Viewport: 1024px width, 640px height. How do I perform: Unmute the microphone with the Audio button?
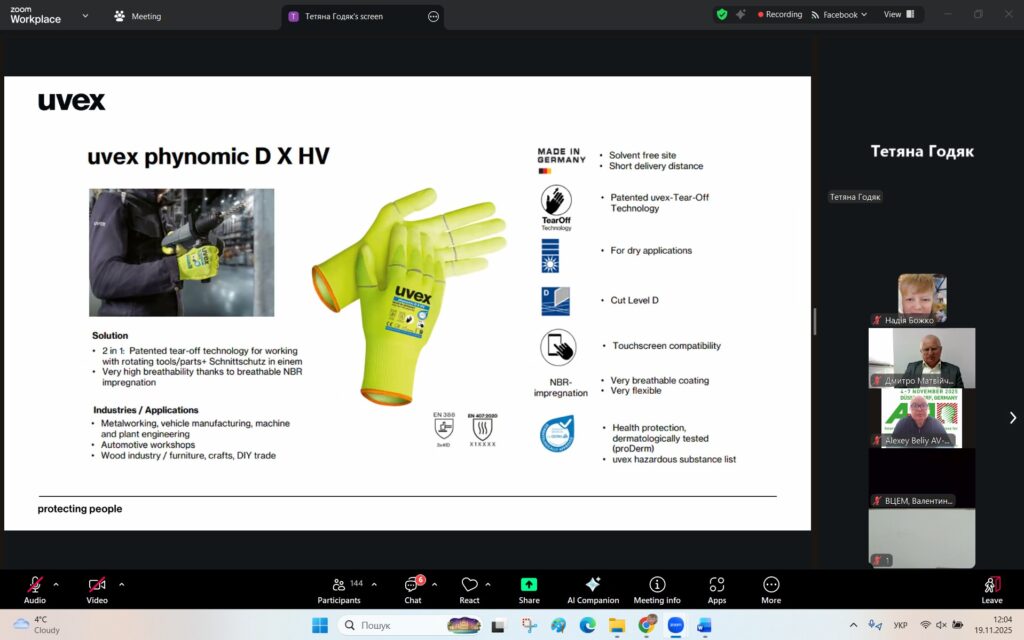pos(35,586)
